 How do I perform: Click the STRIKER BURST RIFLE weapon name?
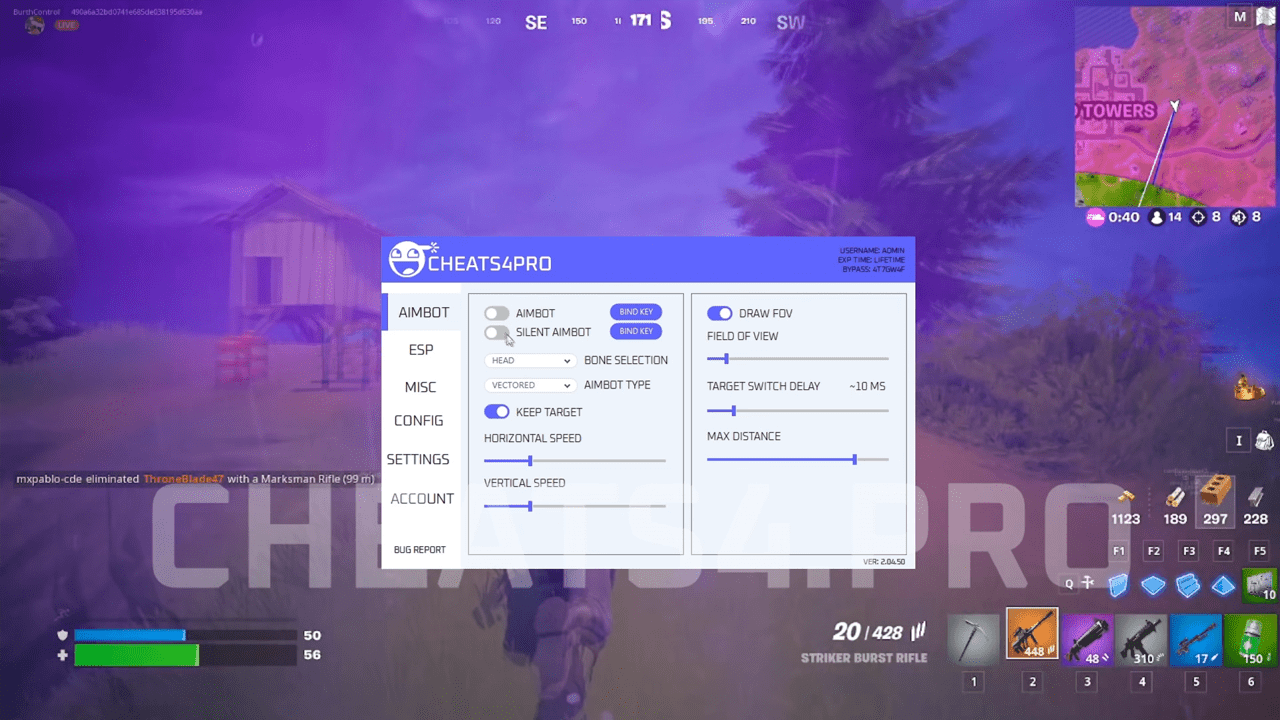pos(864,658)
